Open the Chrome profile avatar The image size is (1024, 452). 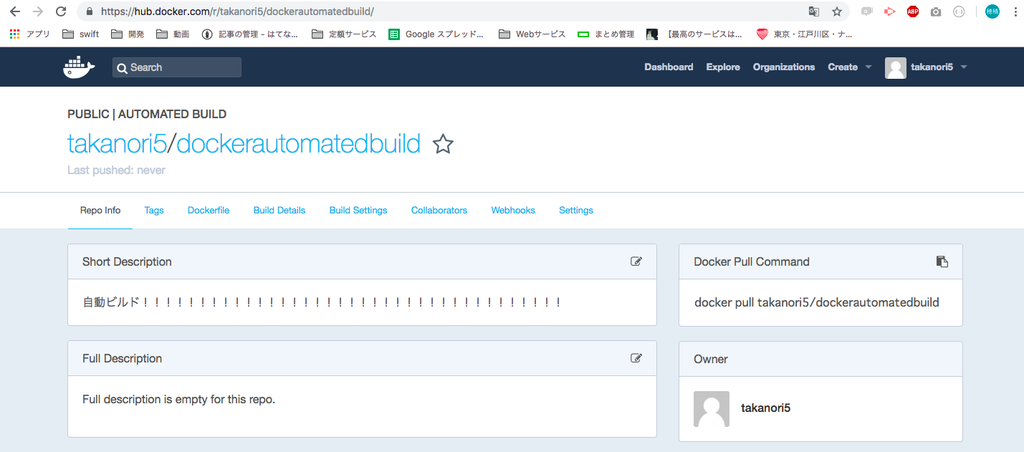(992, 11)
